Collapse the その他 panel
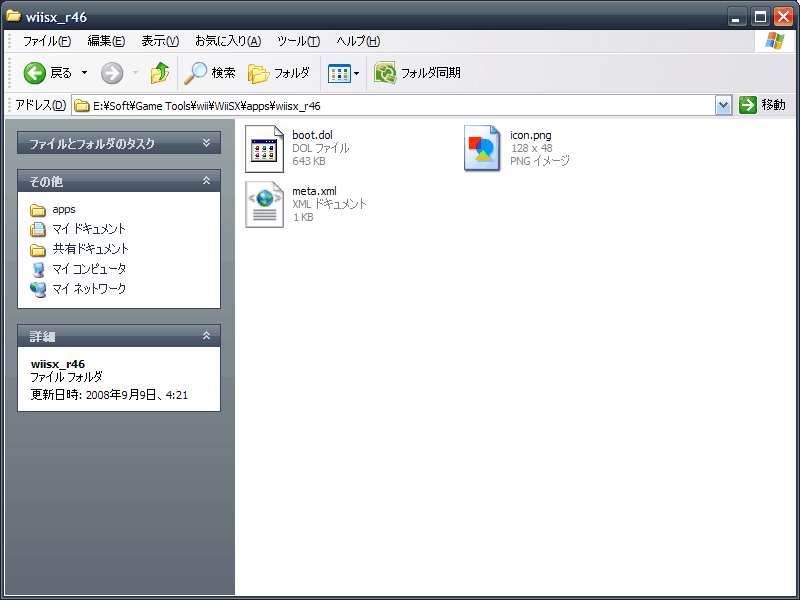Image resolution: width=800 pixels, height=600 pixels. (x=206, y=181)
